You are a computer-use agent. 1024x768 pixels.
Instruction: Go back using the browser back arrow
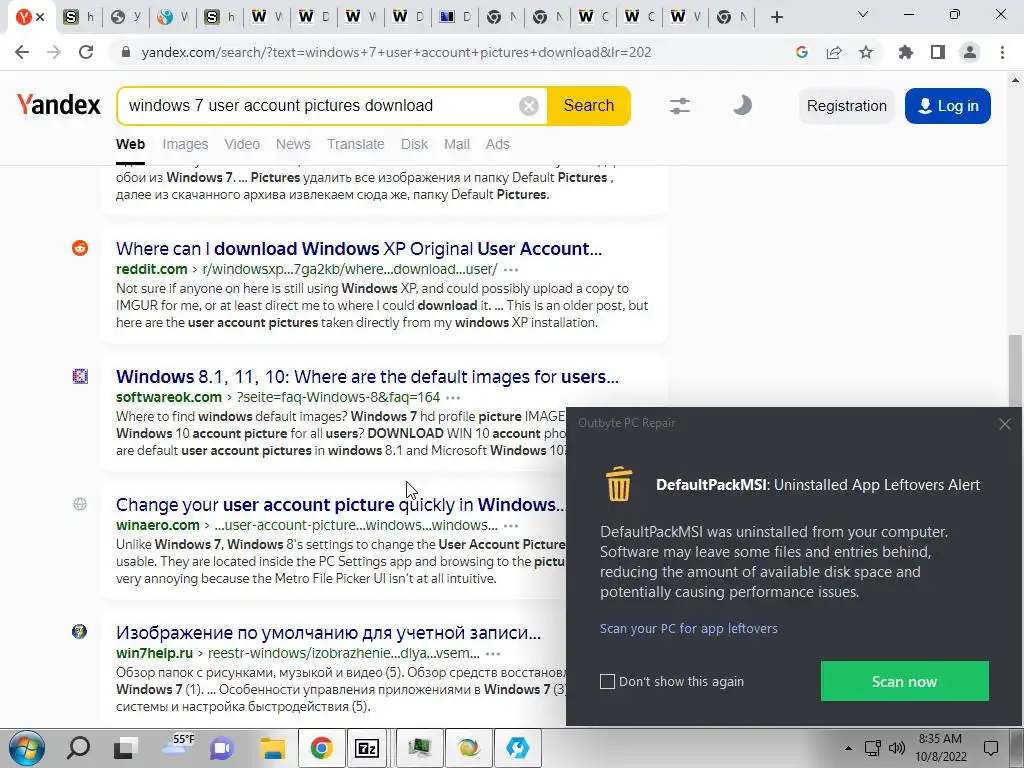(x=22, y=52)
